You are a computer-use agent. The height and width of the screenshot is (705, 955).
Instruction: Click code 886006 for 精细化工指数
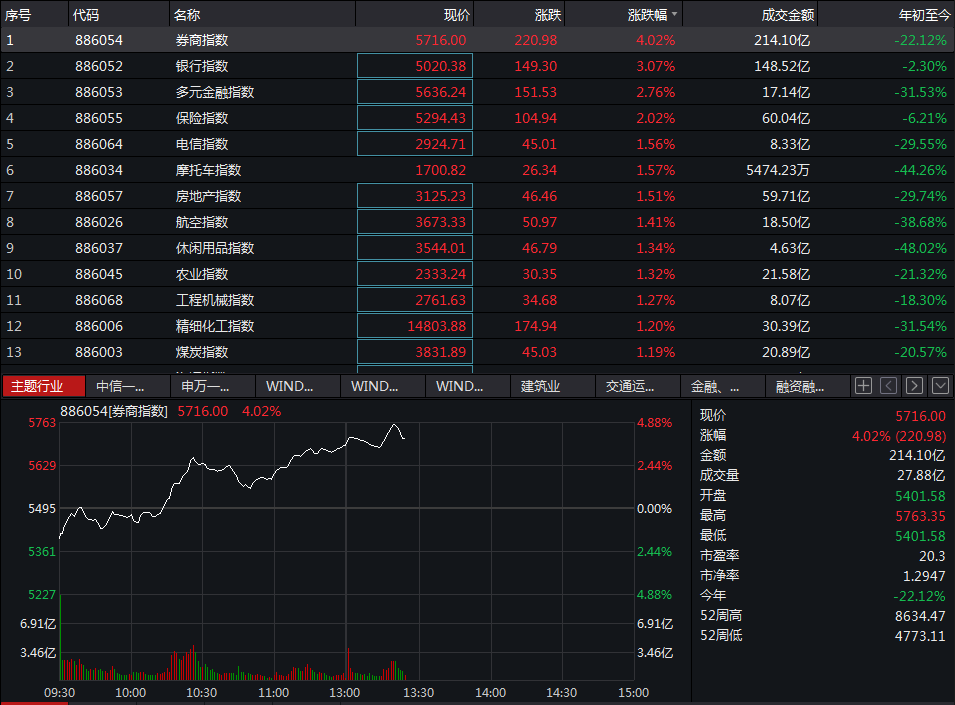pyautogui.click(x=99, y=326)
